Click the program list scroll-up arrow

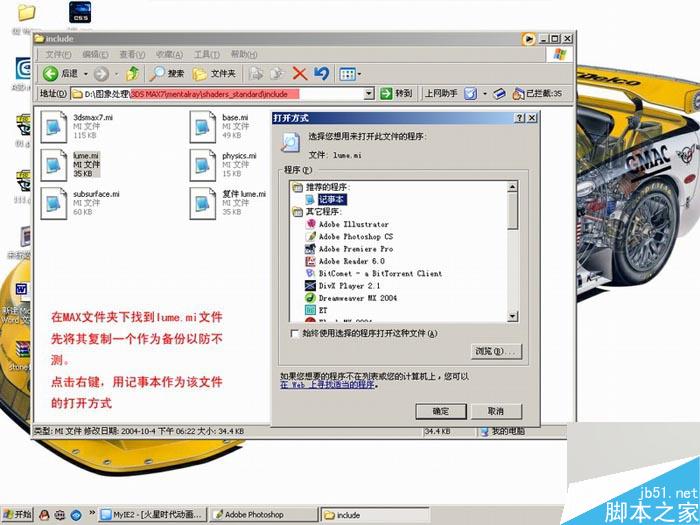pyautogui.click(x=512, y=187)
